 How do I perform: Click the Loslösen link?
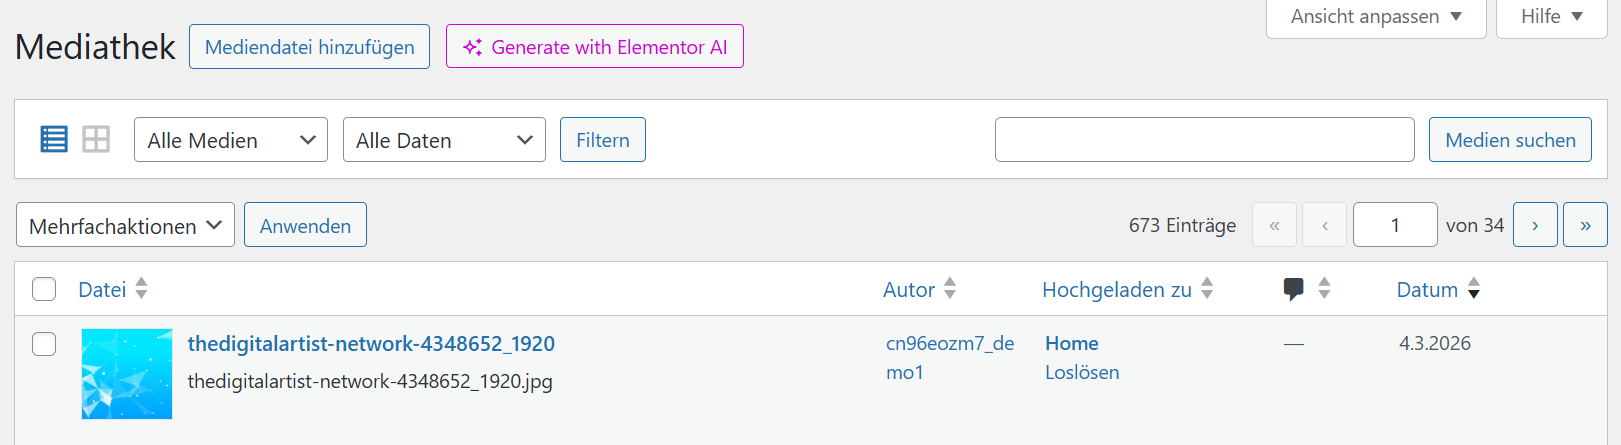click(1082, 372)
